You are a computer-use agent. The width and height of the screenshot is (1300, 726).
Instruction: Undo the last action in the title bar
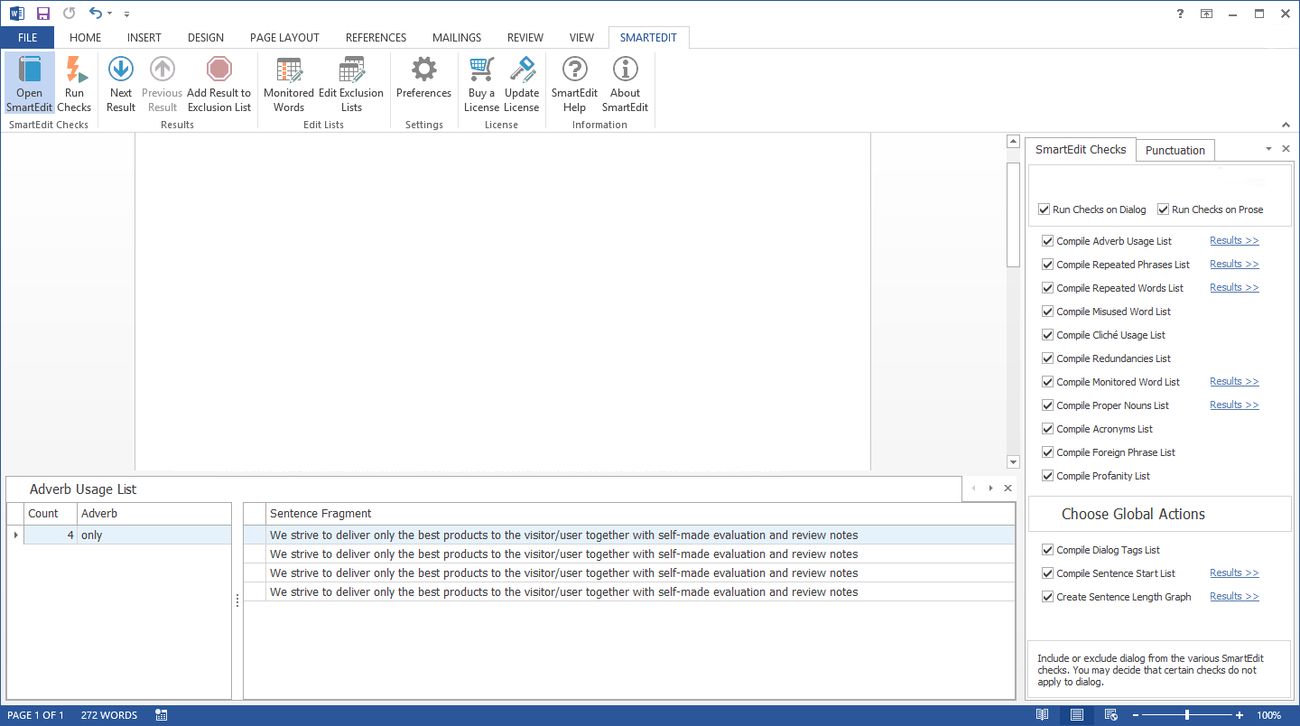(95, 13)
